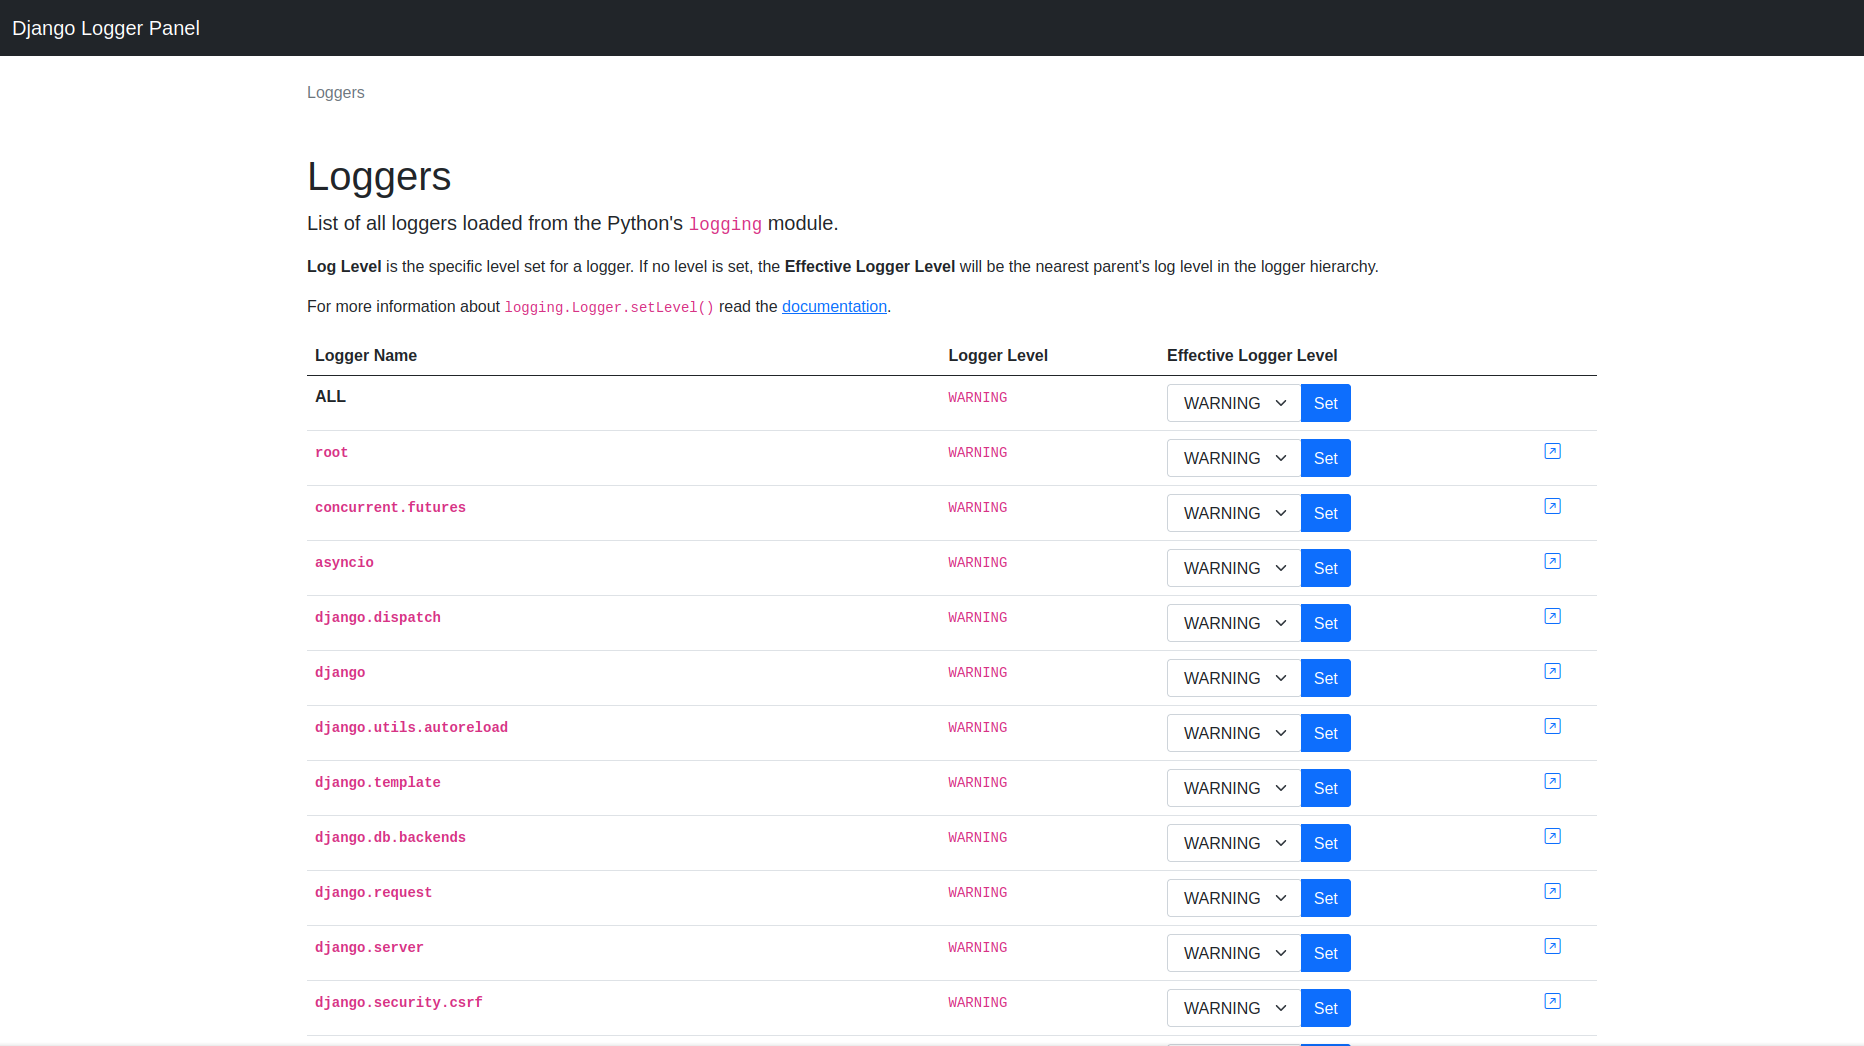This screenshot has width=1864, height=1046.
Task: Click Set button for django.db.backends
Action: click(x=1326, y=843)
